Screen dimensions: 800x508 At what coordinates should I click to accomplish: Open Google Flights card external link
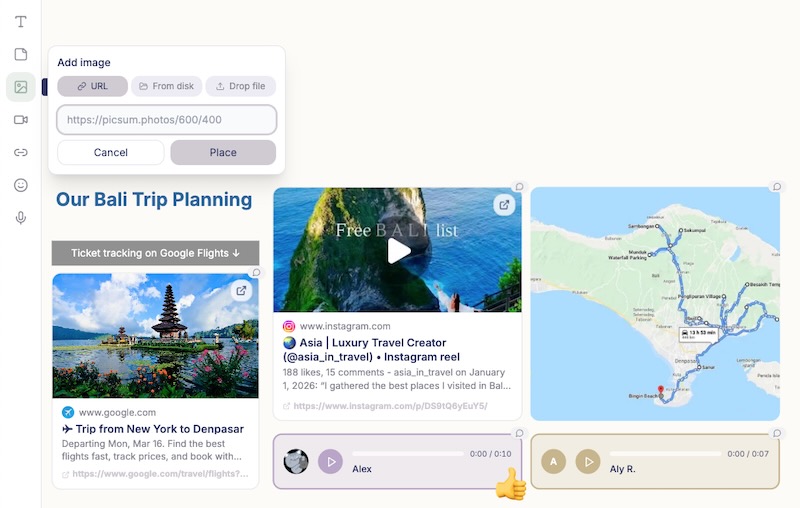(x=241, y=291)
